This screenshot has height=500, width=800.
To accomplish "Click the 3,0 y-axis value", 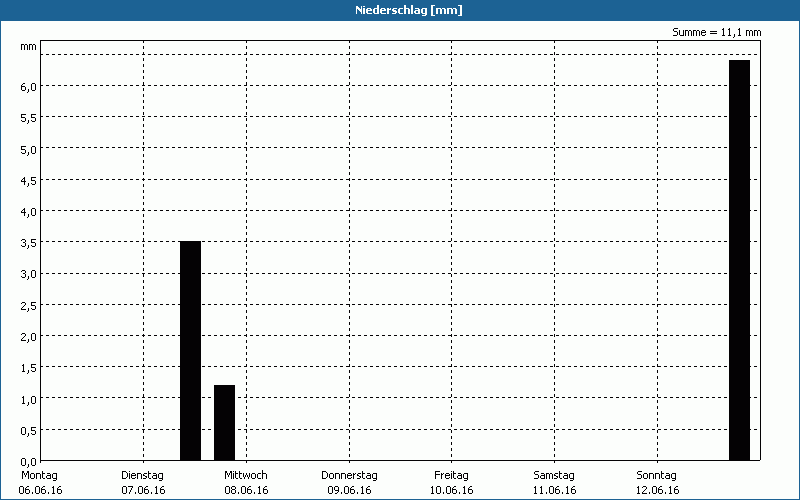I will tap(29, 274).
